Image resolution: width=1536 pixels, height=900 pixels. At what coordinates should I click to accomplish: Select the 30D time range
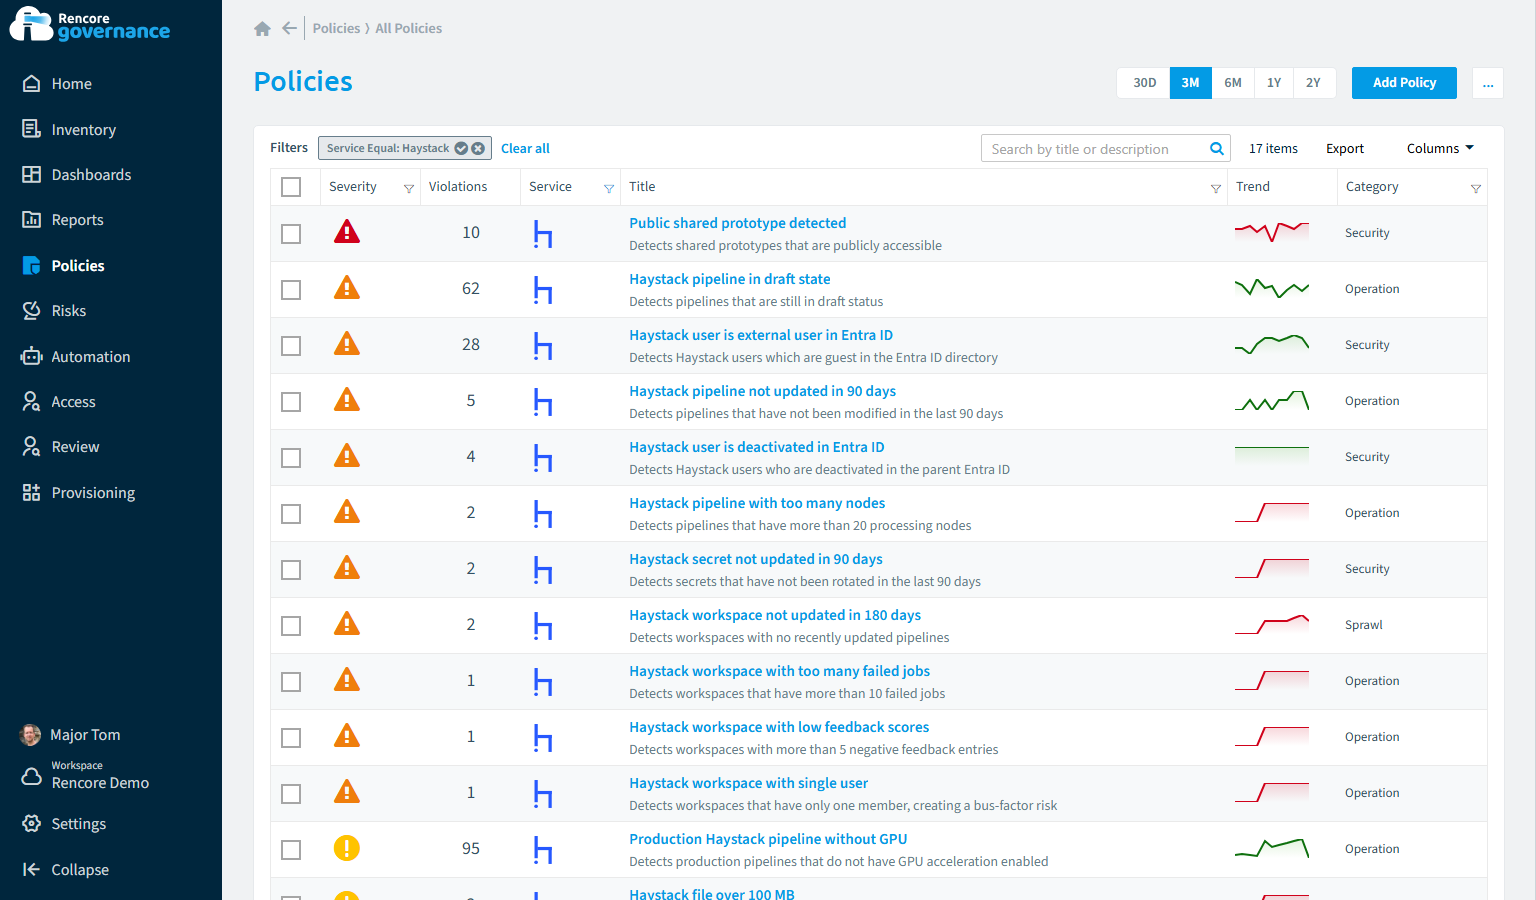pyautogui.click(x=1144, y=83)
